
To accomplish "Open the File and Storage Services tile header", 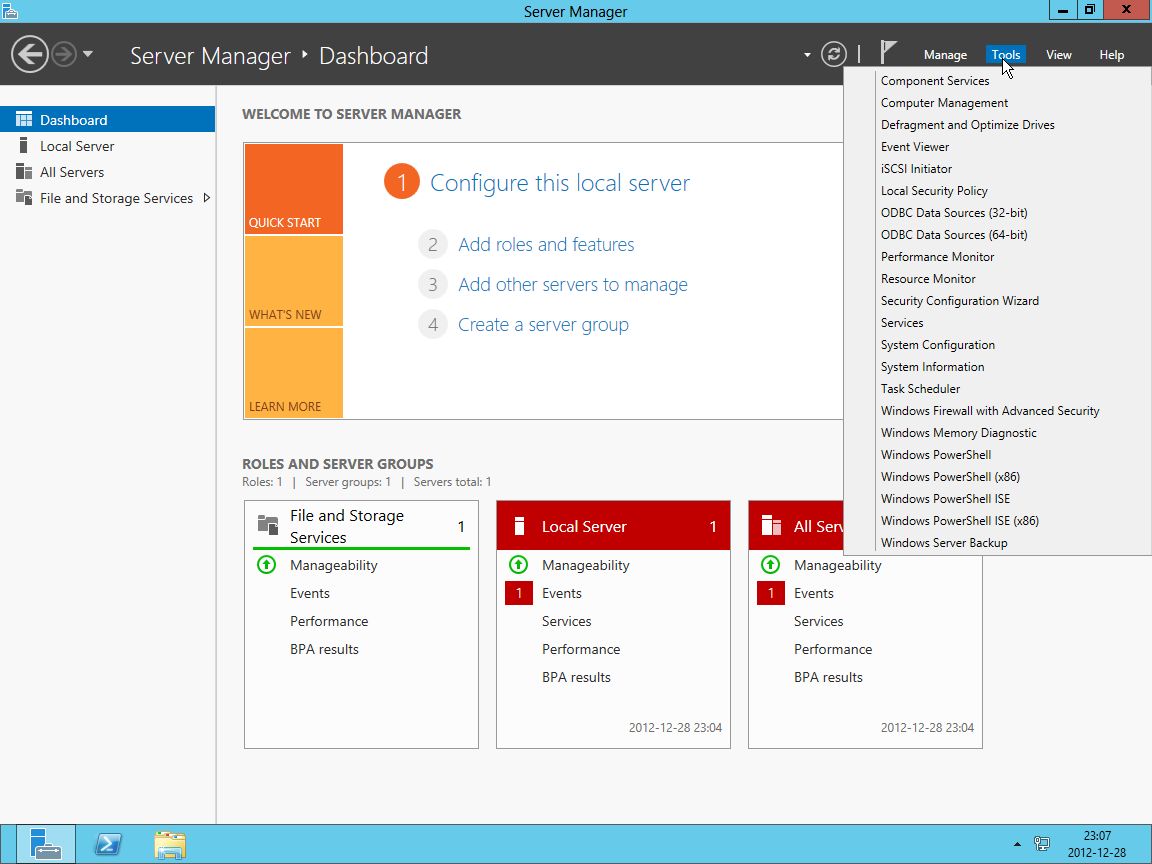I will point(361,526).
